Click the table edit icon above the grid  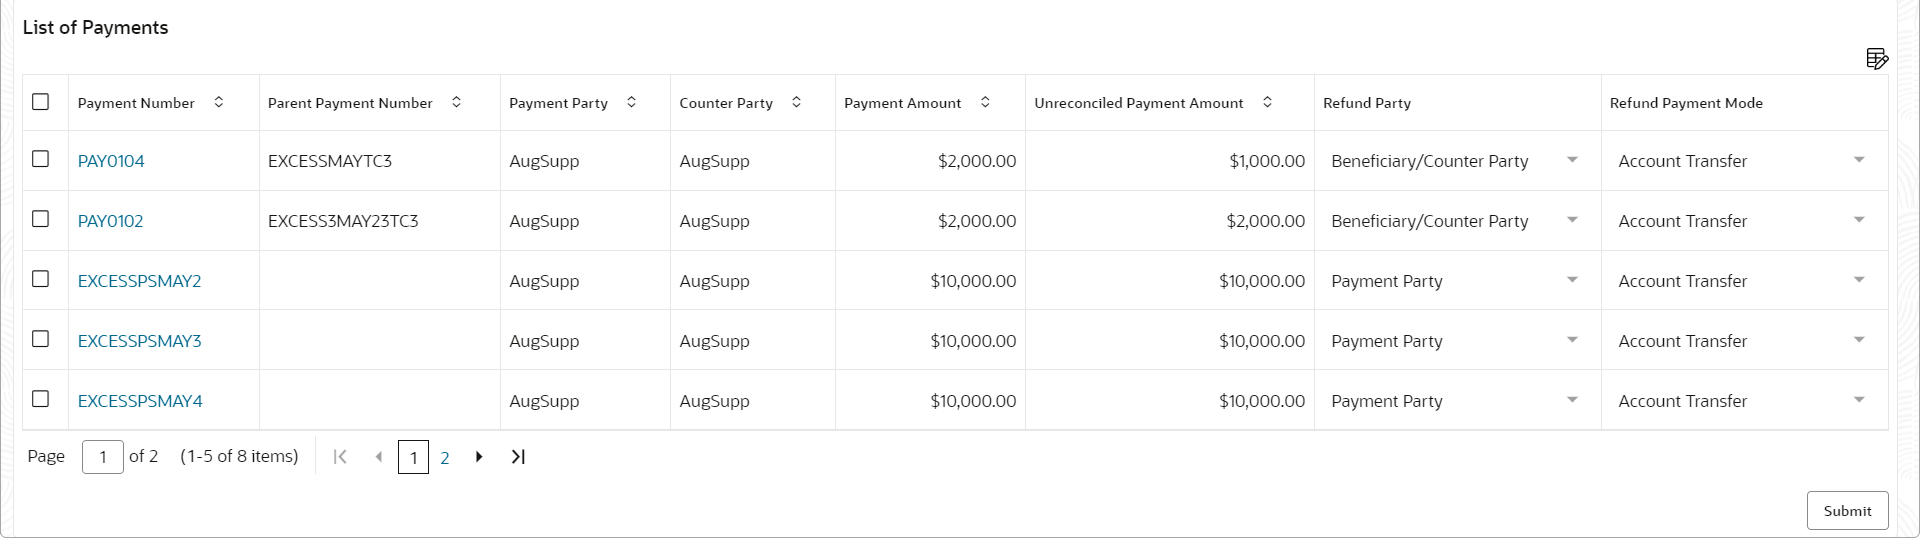1876,59
